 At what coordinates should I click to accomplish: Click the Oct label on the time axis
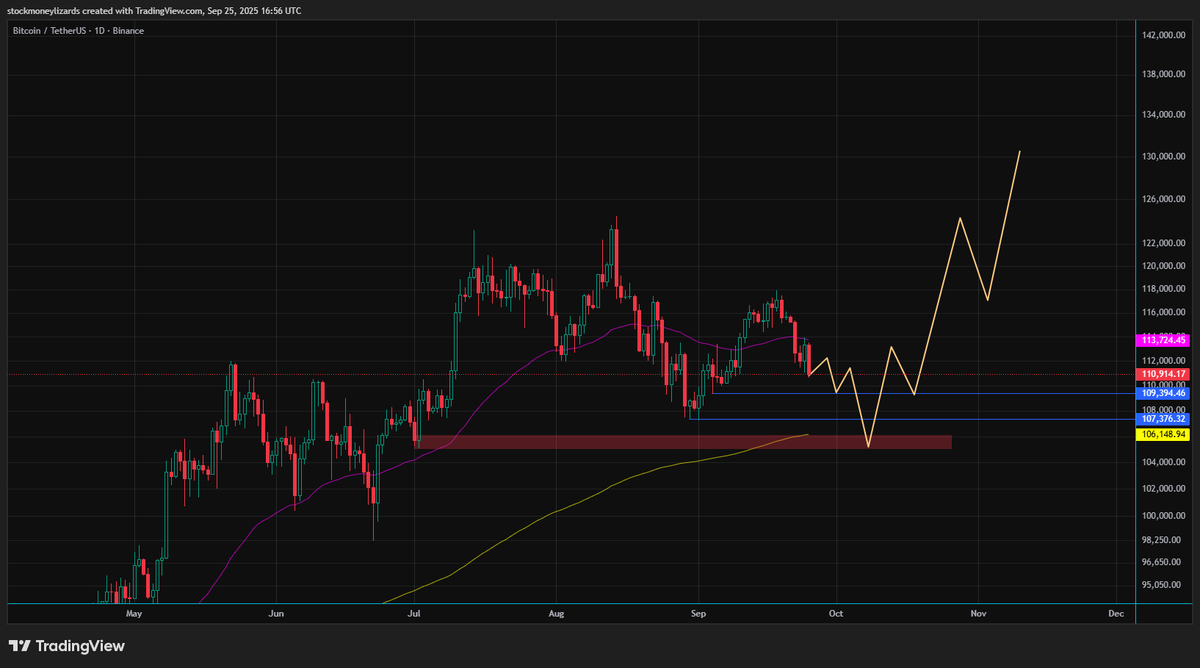click(x=836, y=613)
